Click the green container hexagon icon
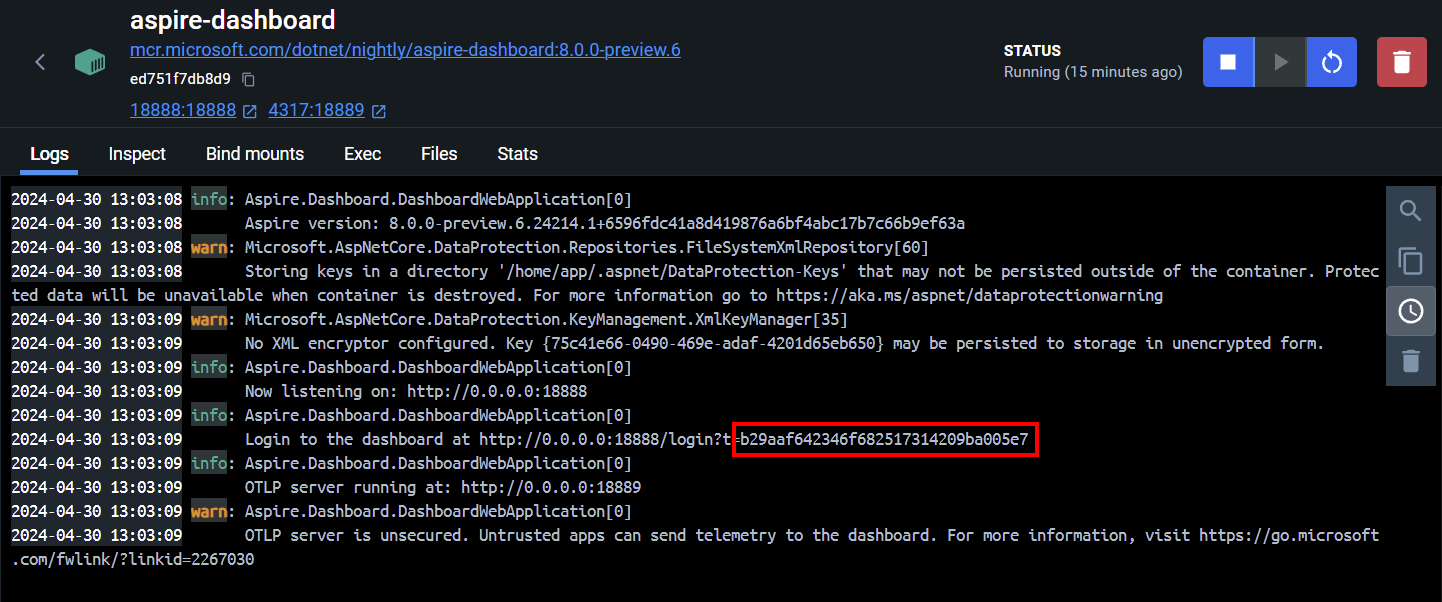 90,61
